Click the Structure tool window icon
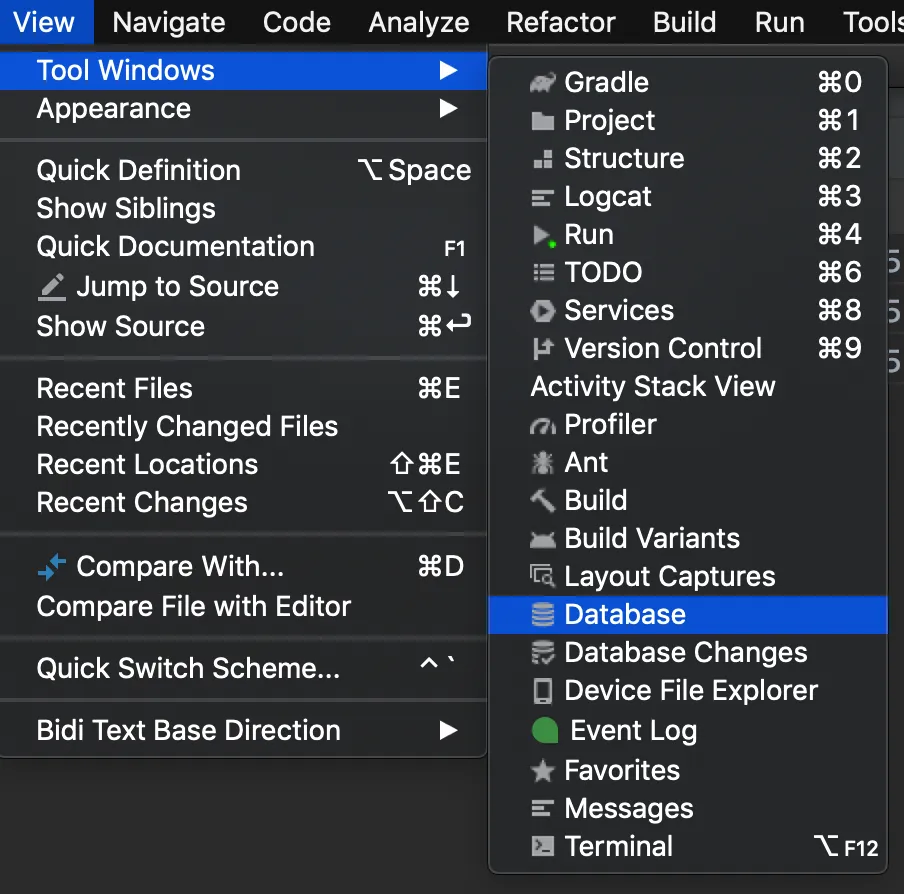904x894 pixels. click(x=543, y=159)
